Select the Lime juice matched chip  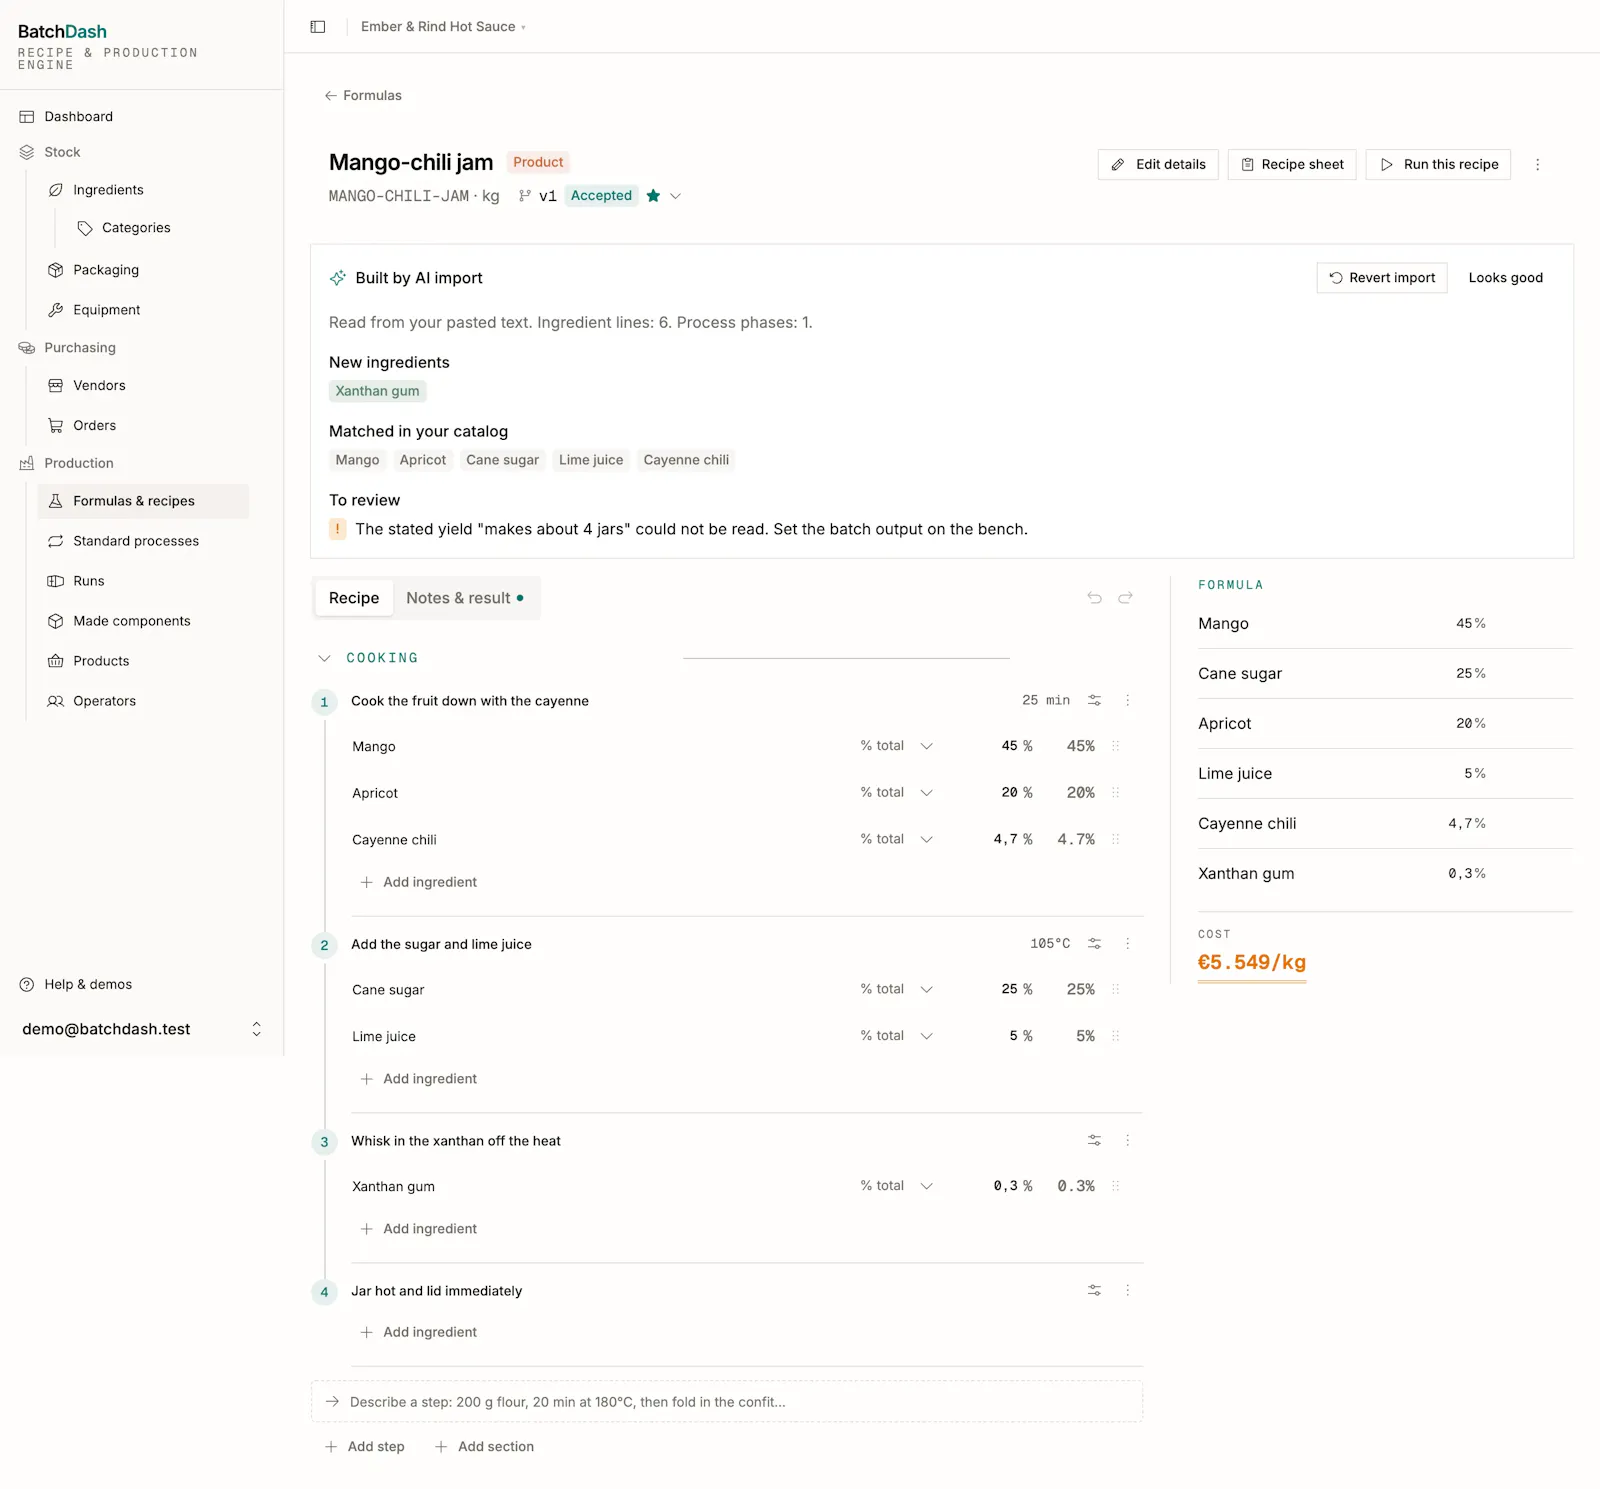pyautogui.click(x=591, y=460)
